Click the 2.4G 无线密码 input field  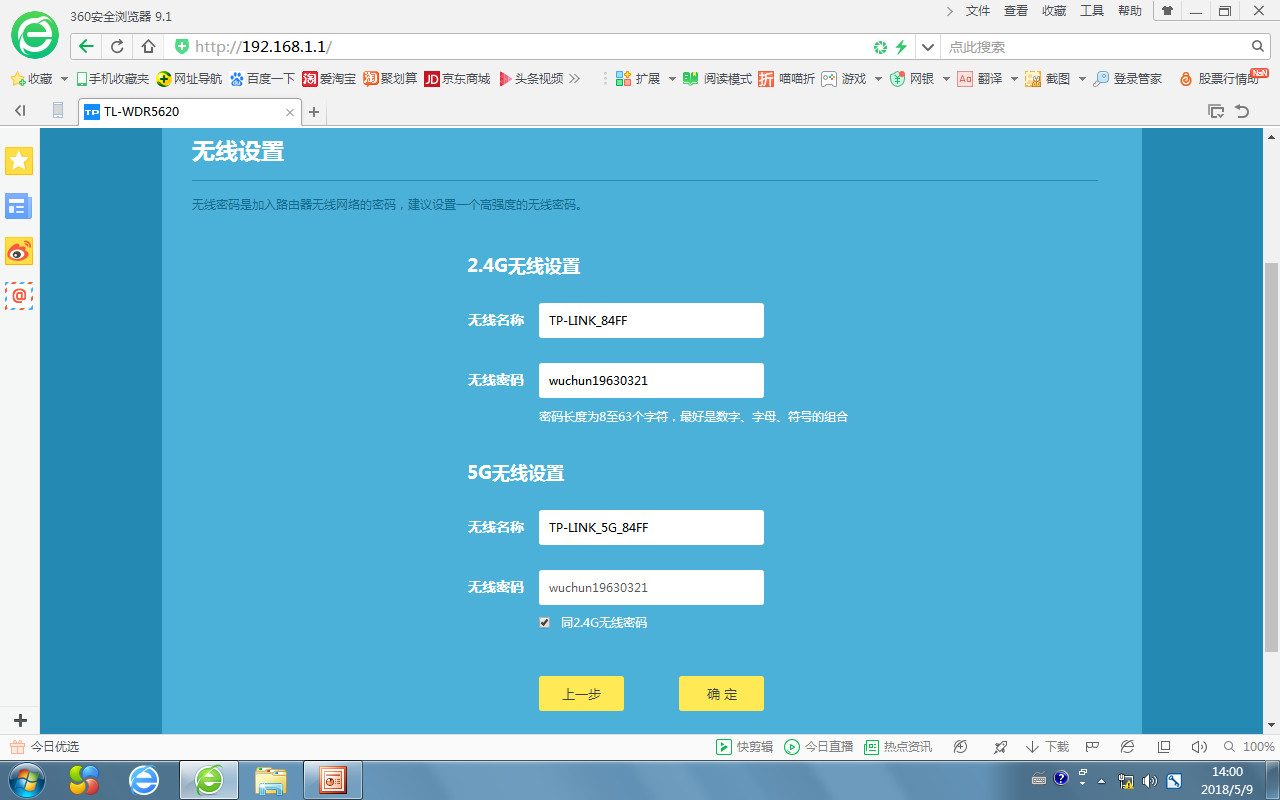651,380
